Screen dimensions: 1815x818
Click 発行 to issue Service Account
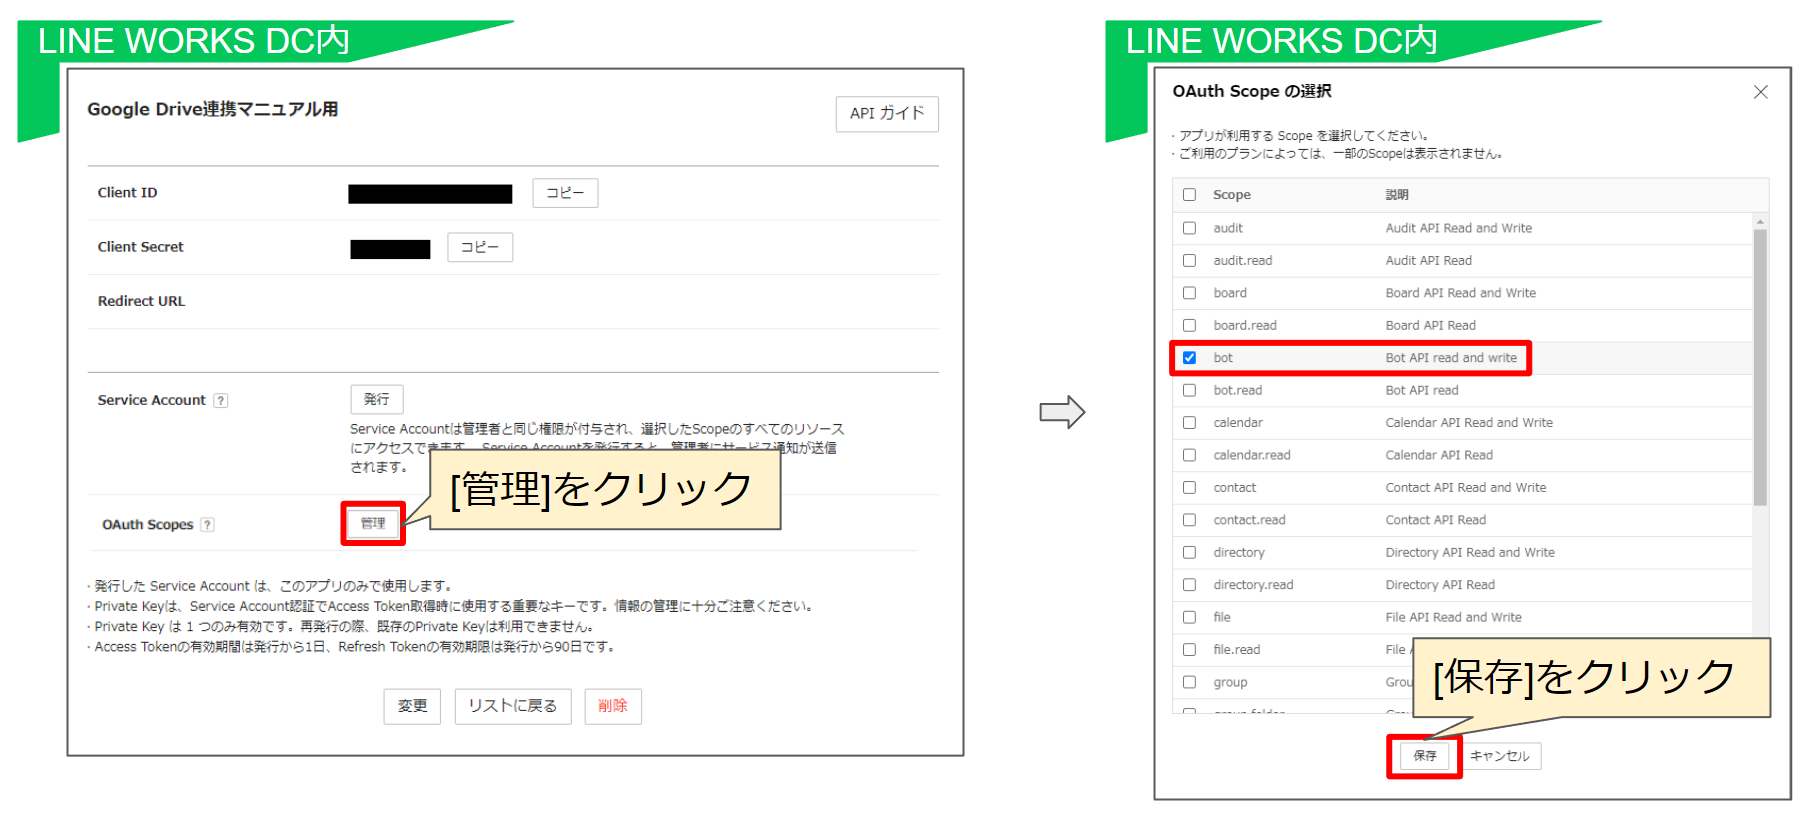(x=377, y=399)
